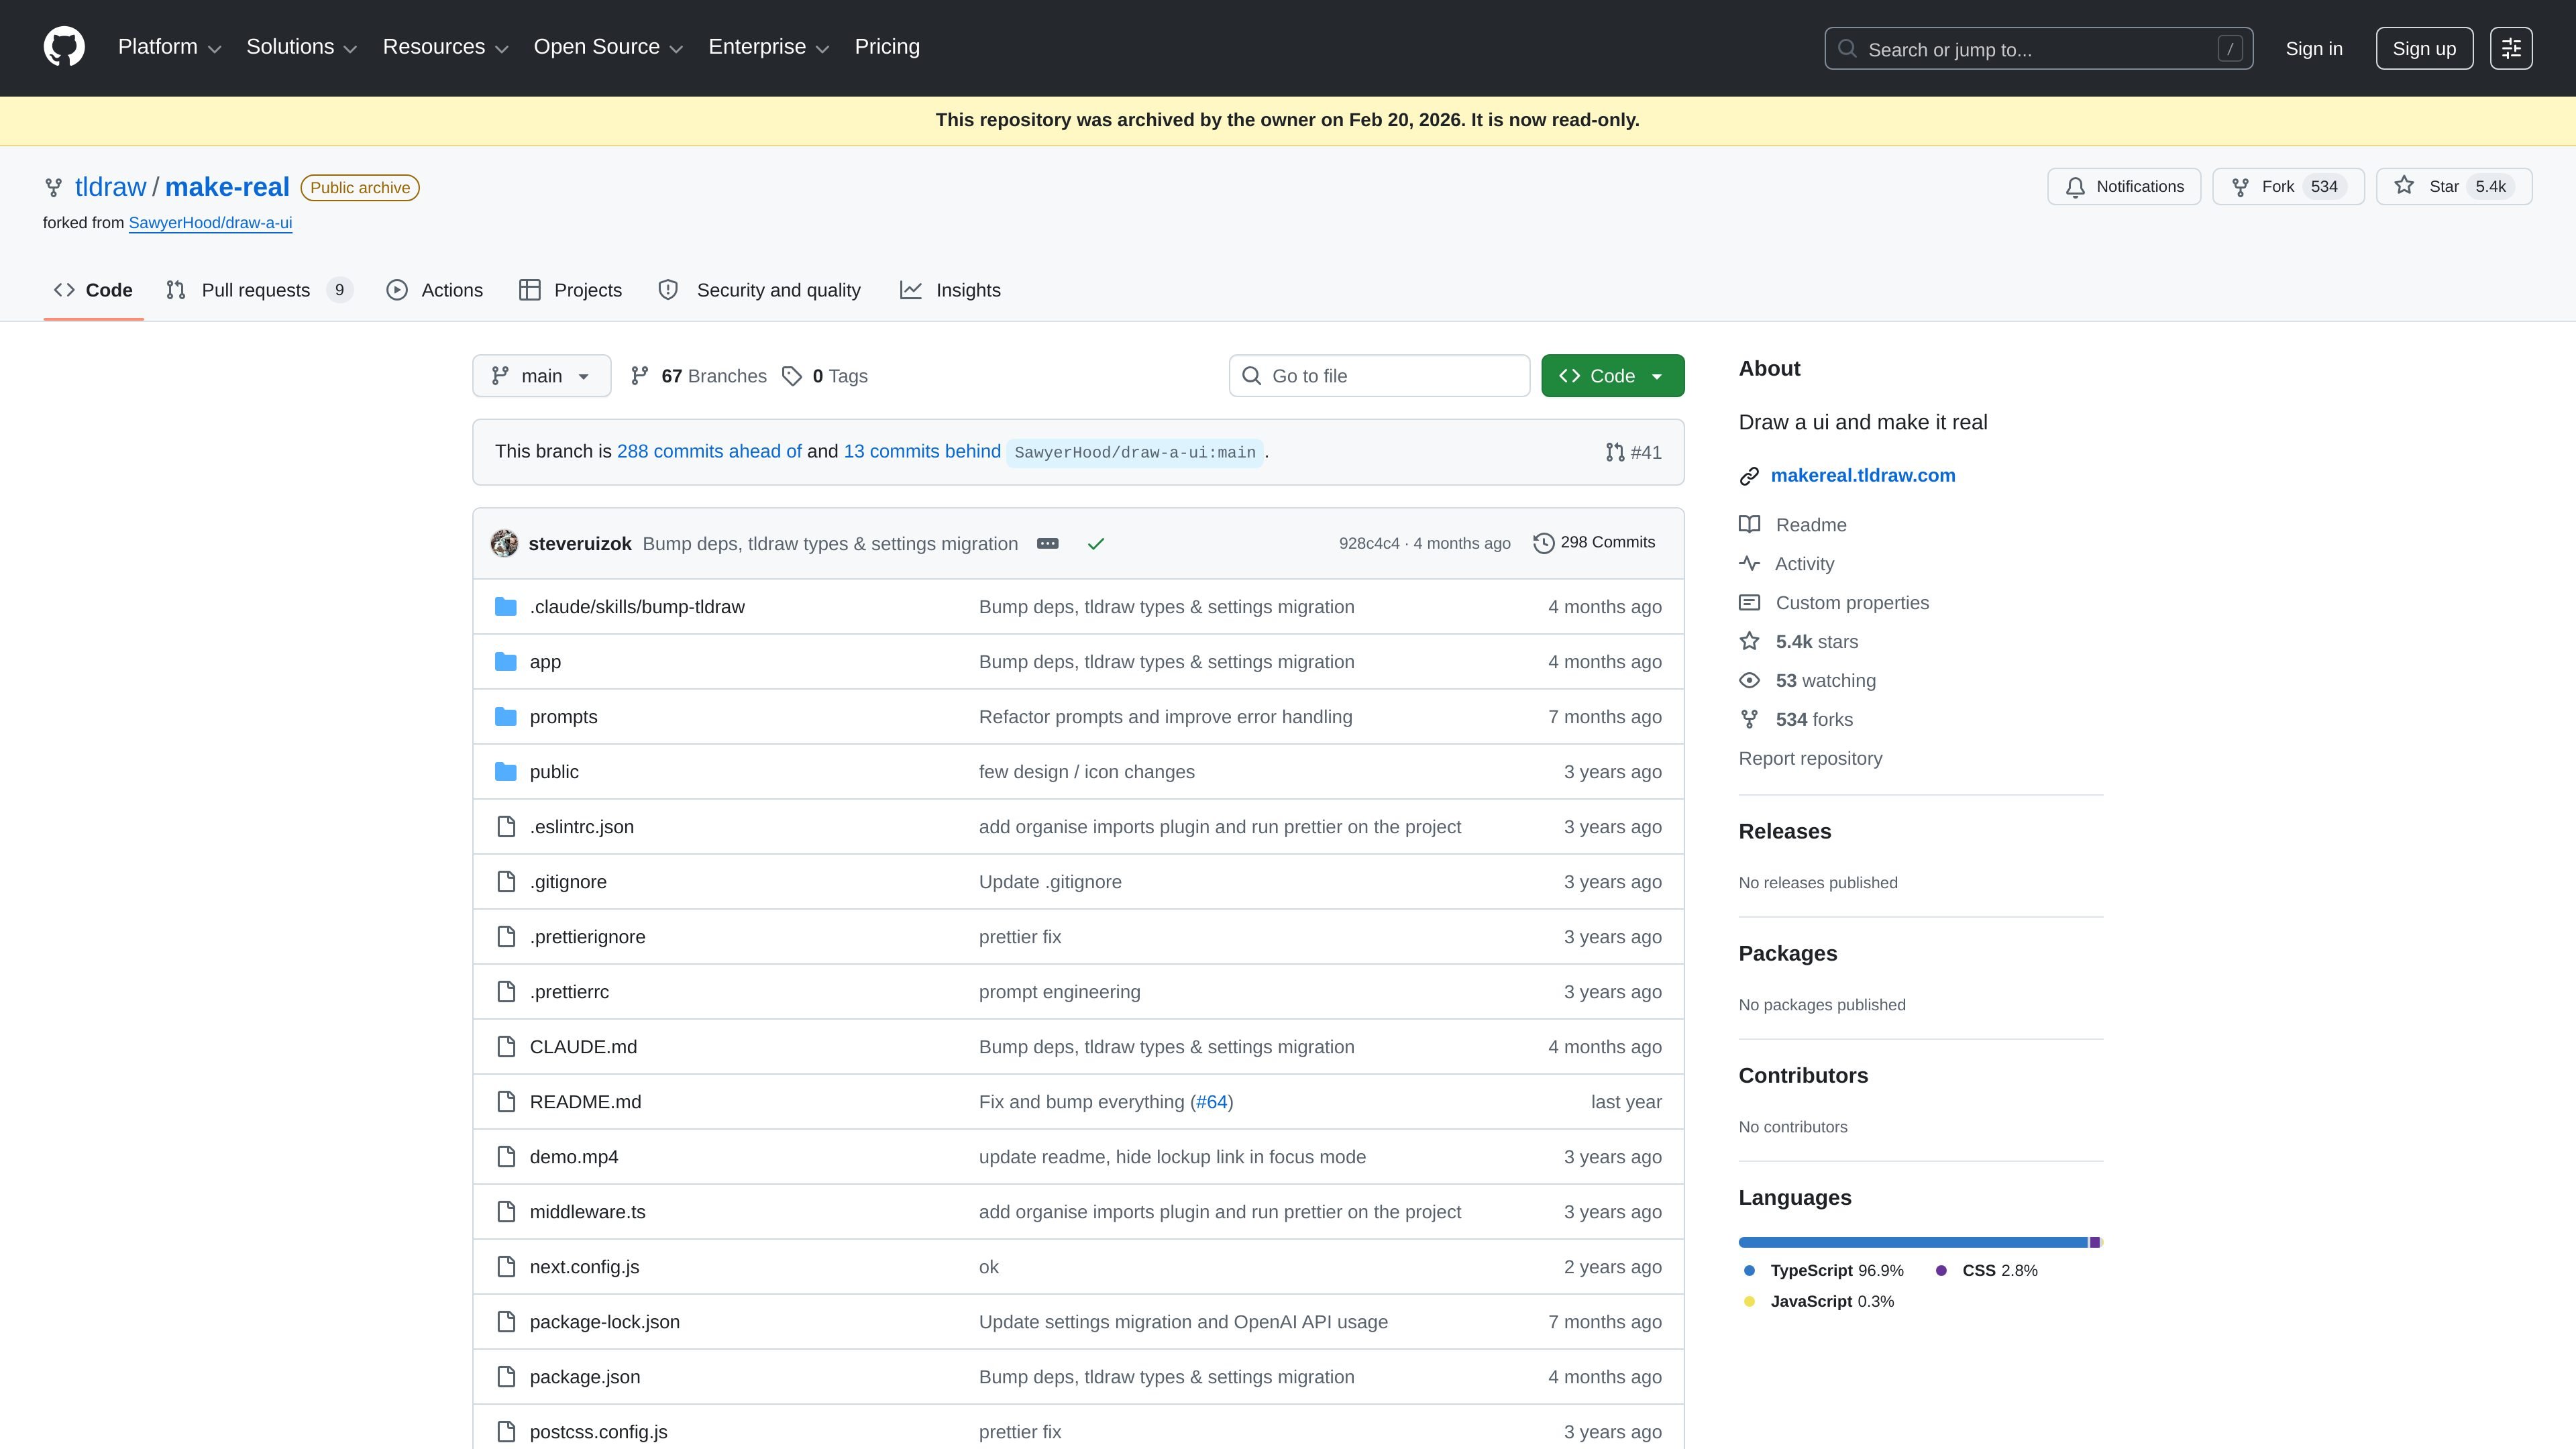Screen dimensions: 2576x1449
Task: Click the Readme book icon
Action: pos(1749,525)
